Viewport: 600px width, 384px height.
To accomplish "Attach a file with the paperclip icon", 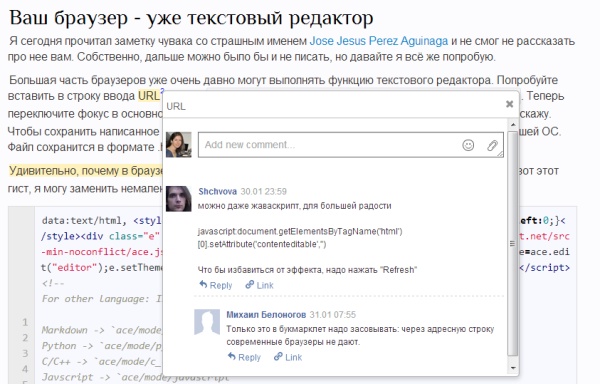I will pos(492,145).
